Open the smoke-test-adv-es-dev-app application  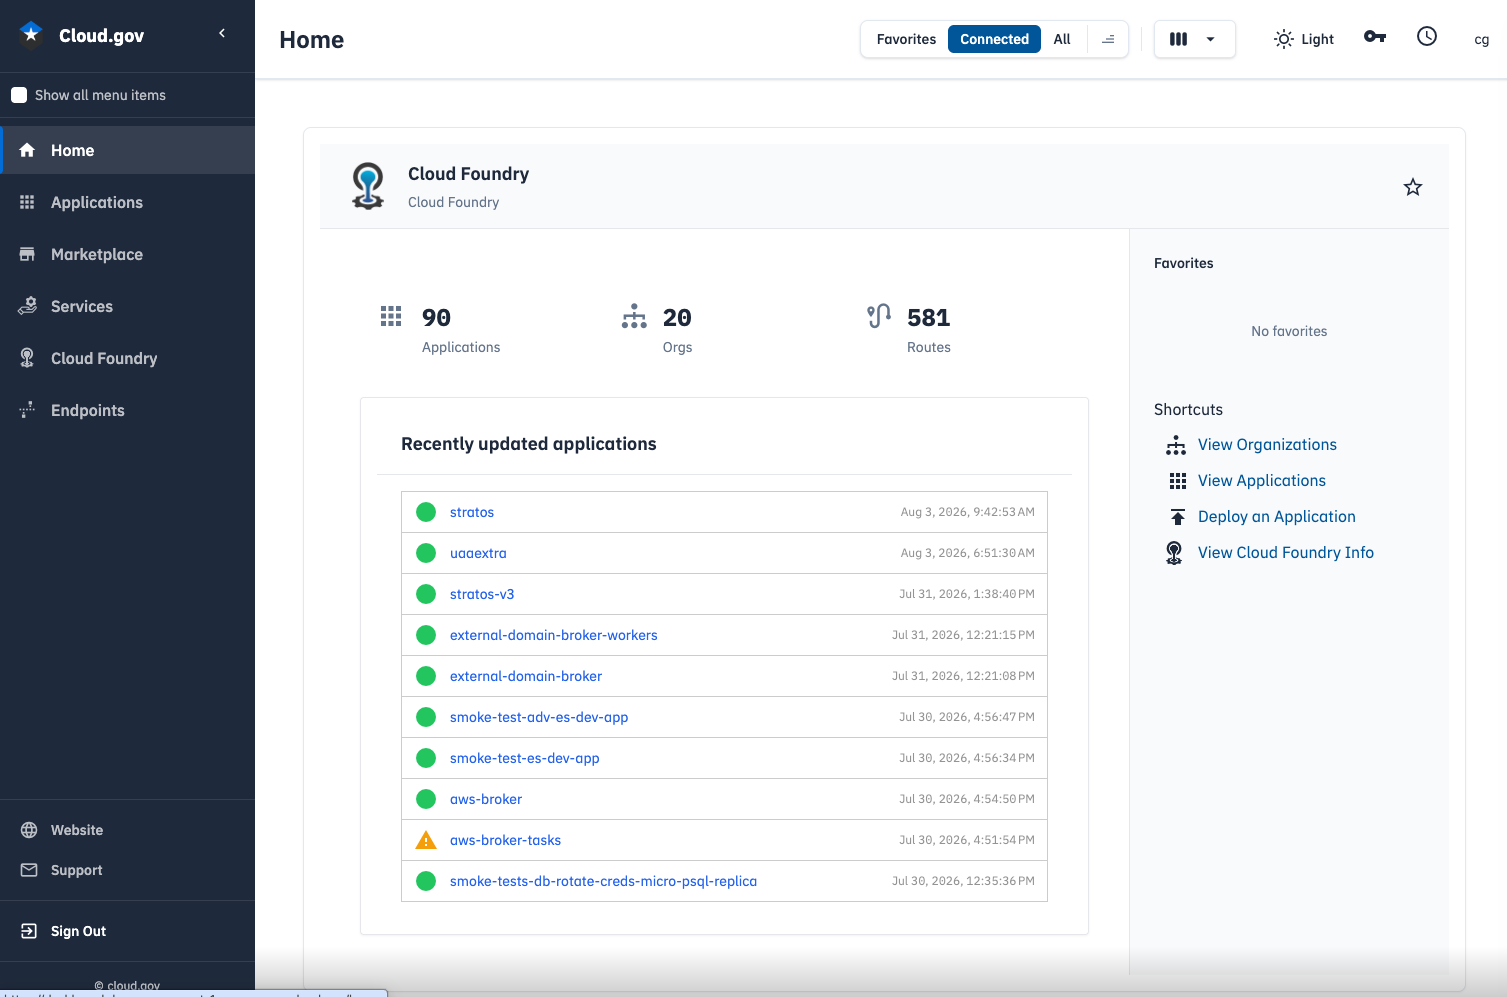[x=539, y=717]
